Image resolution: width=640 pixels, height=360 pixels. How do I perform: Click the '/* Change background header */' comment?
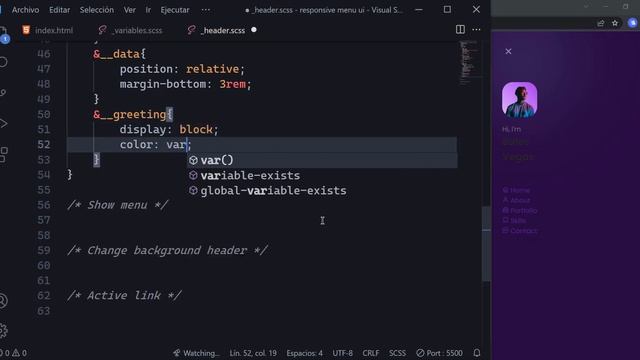point(167,250)
